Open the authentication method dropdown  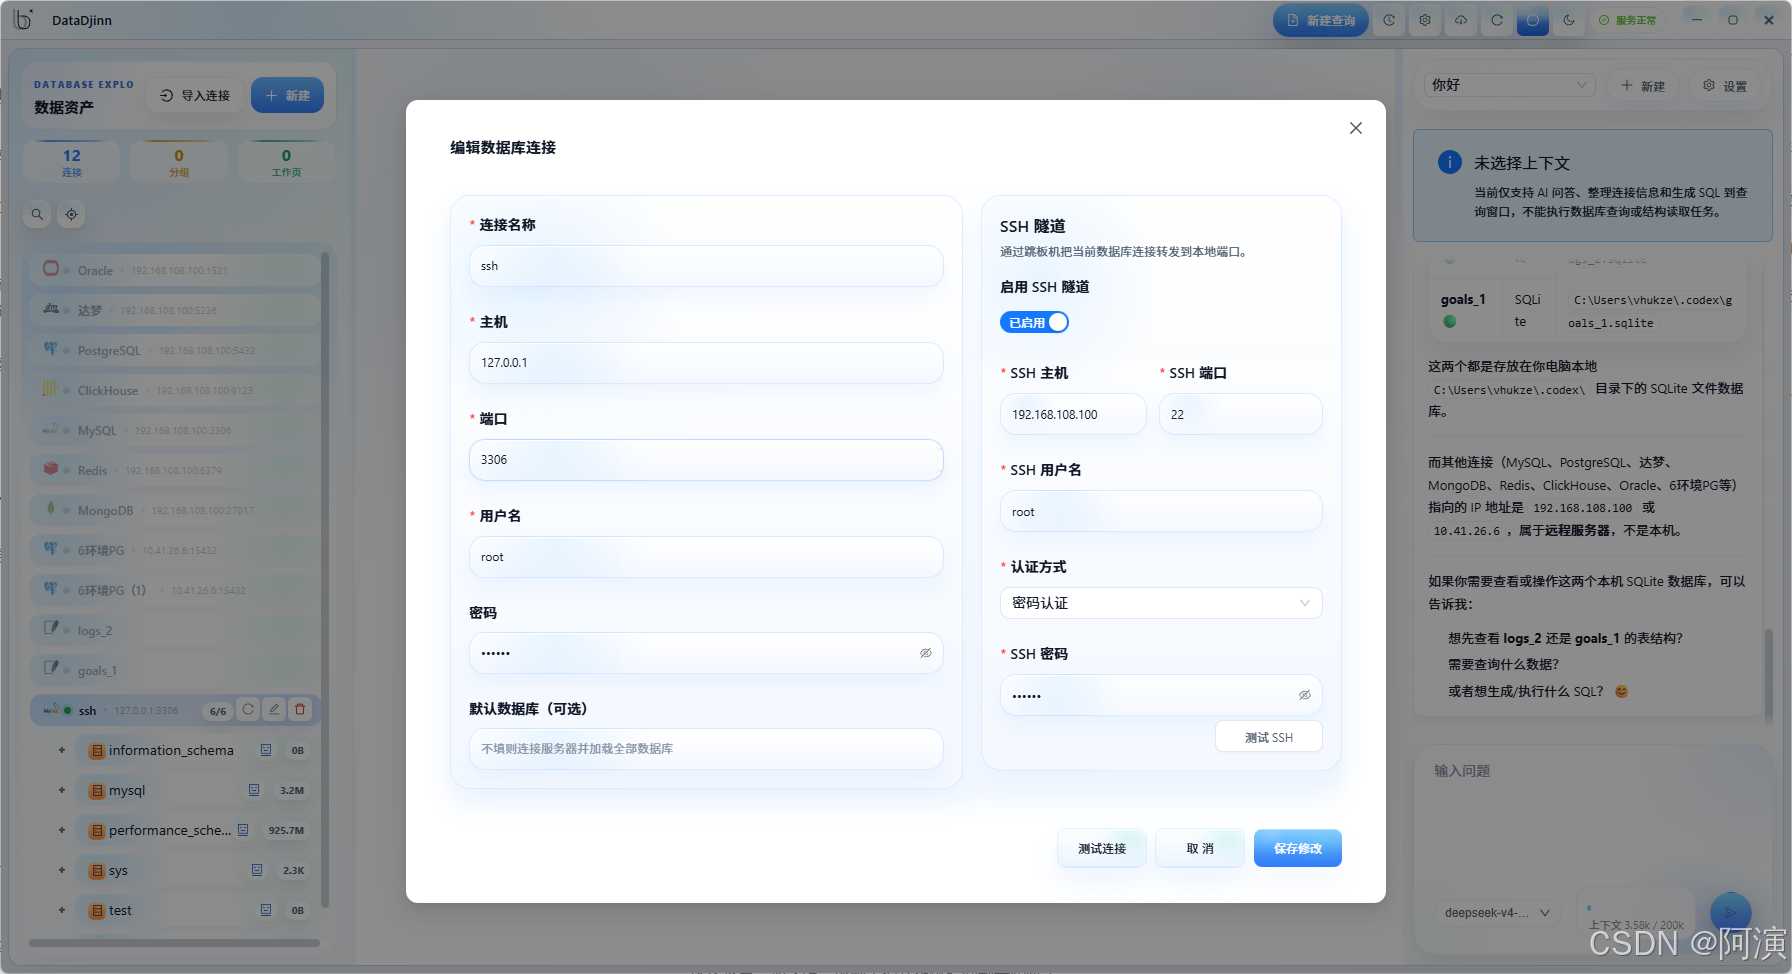(1161, 603)
